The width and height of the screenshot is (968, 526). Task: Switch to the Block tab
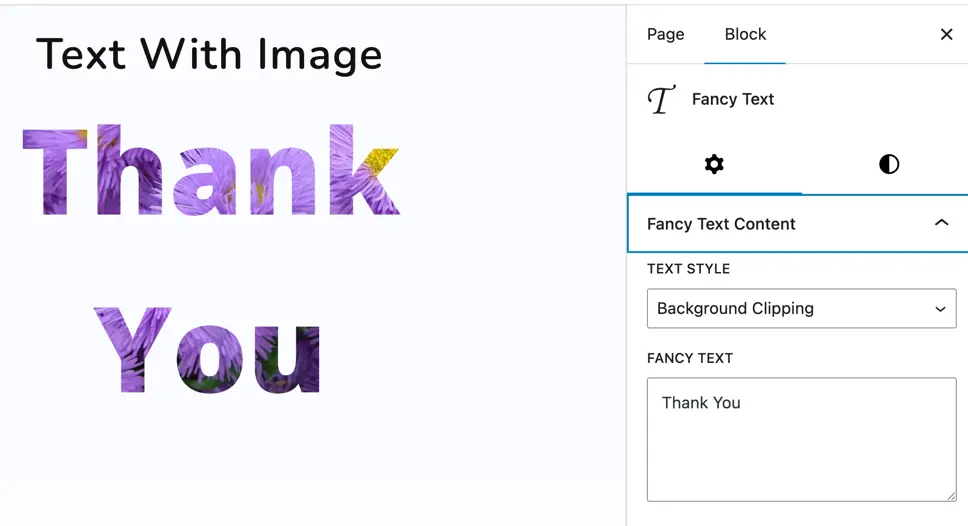click(x=745, y=35)
